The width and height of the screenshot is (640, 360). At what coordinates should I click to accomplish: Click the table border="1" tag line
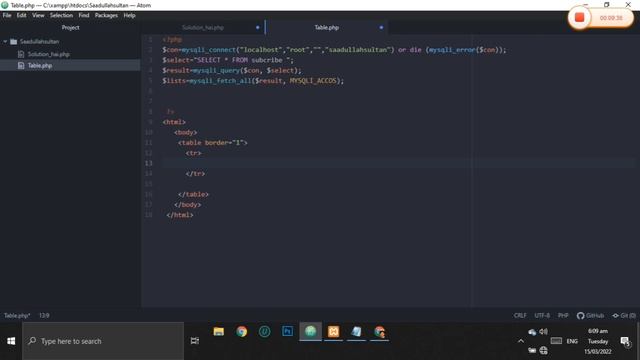213,143
